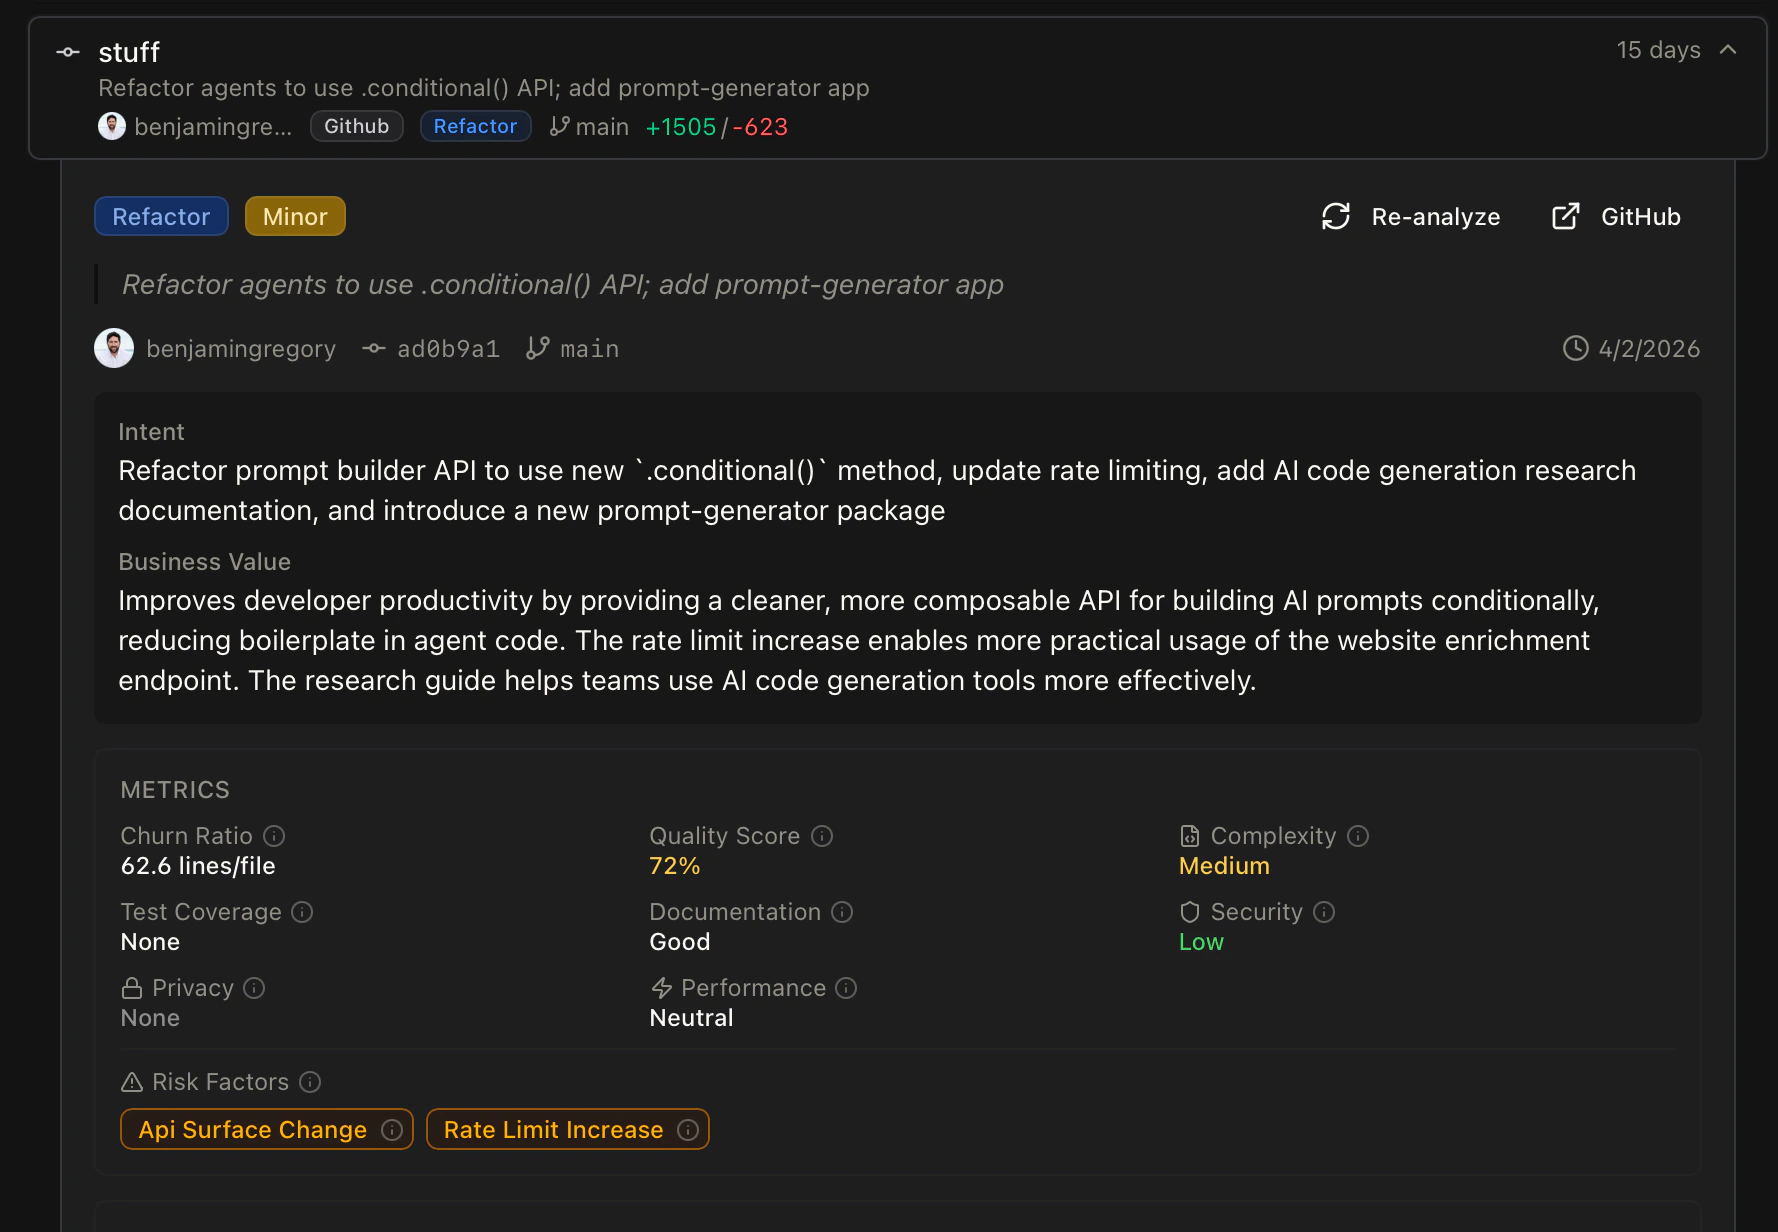Click the Intent section label

(x=151, y=432)
